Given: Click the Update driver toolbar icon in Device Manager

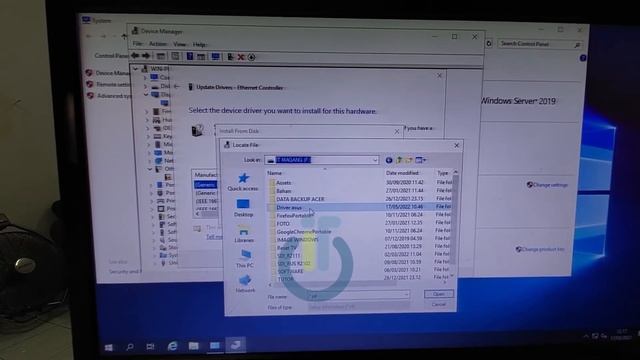Looking at the screenshot, I should click(x=231, y=57).
